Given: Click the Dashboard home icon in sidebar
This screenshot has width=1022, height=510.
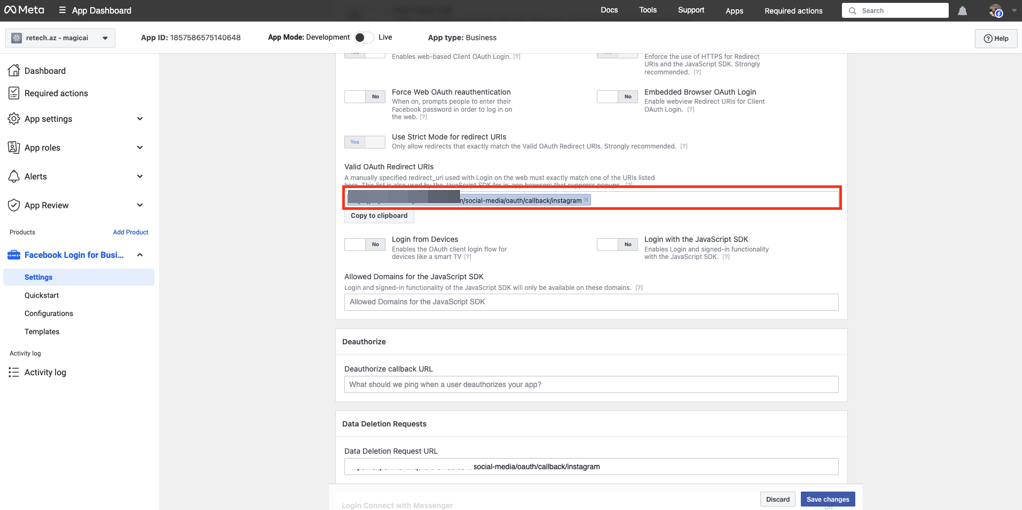Looking at the screenshot, I should 14,71.
